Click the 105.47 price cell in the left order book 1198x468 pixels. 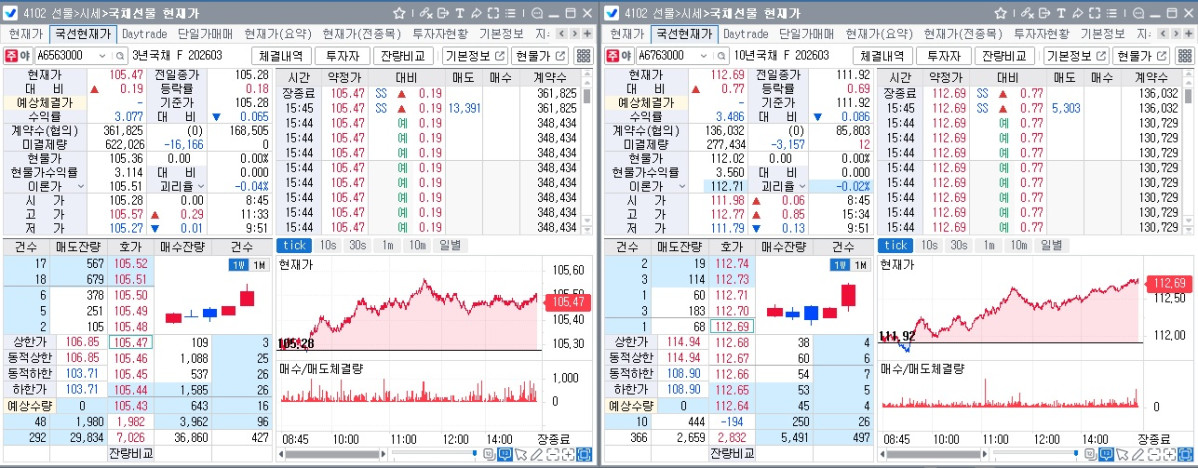click(x=131, y=342)
